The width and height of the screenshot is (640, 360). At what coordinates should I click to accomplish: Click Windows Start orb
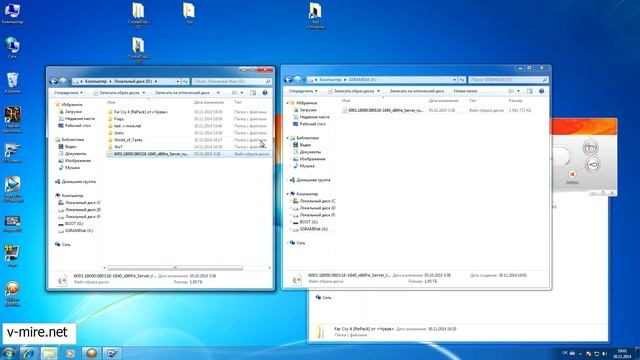(x=9, y=353)
